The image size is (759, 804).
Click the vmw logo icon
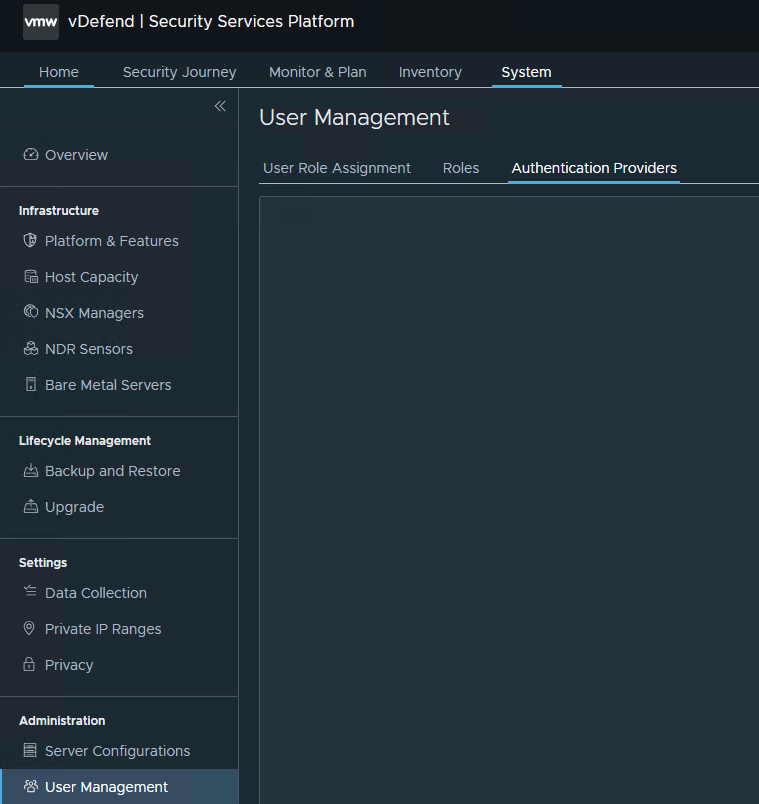click(41, 22)
